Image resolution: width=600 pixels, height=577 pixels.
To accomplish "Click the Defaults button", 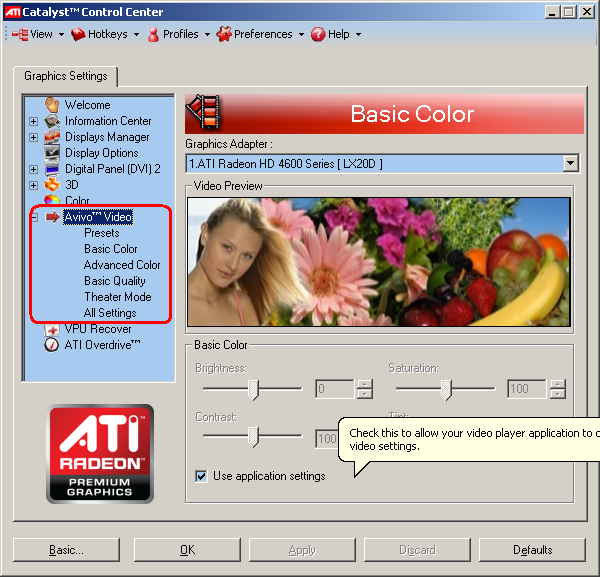I will pyautogui.click(x=532, y=550).
